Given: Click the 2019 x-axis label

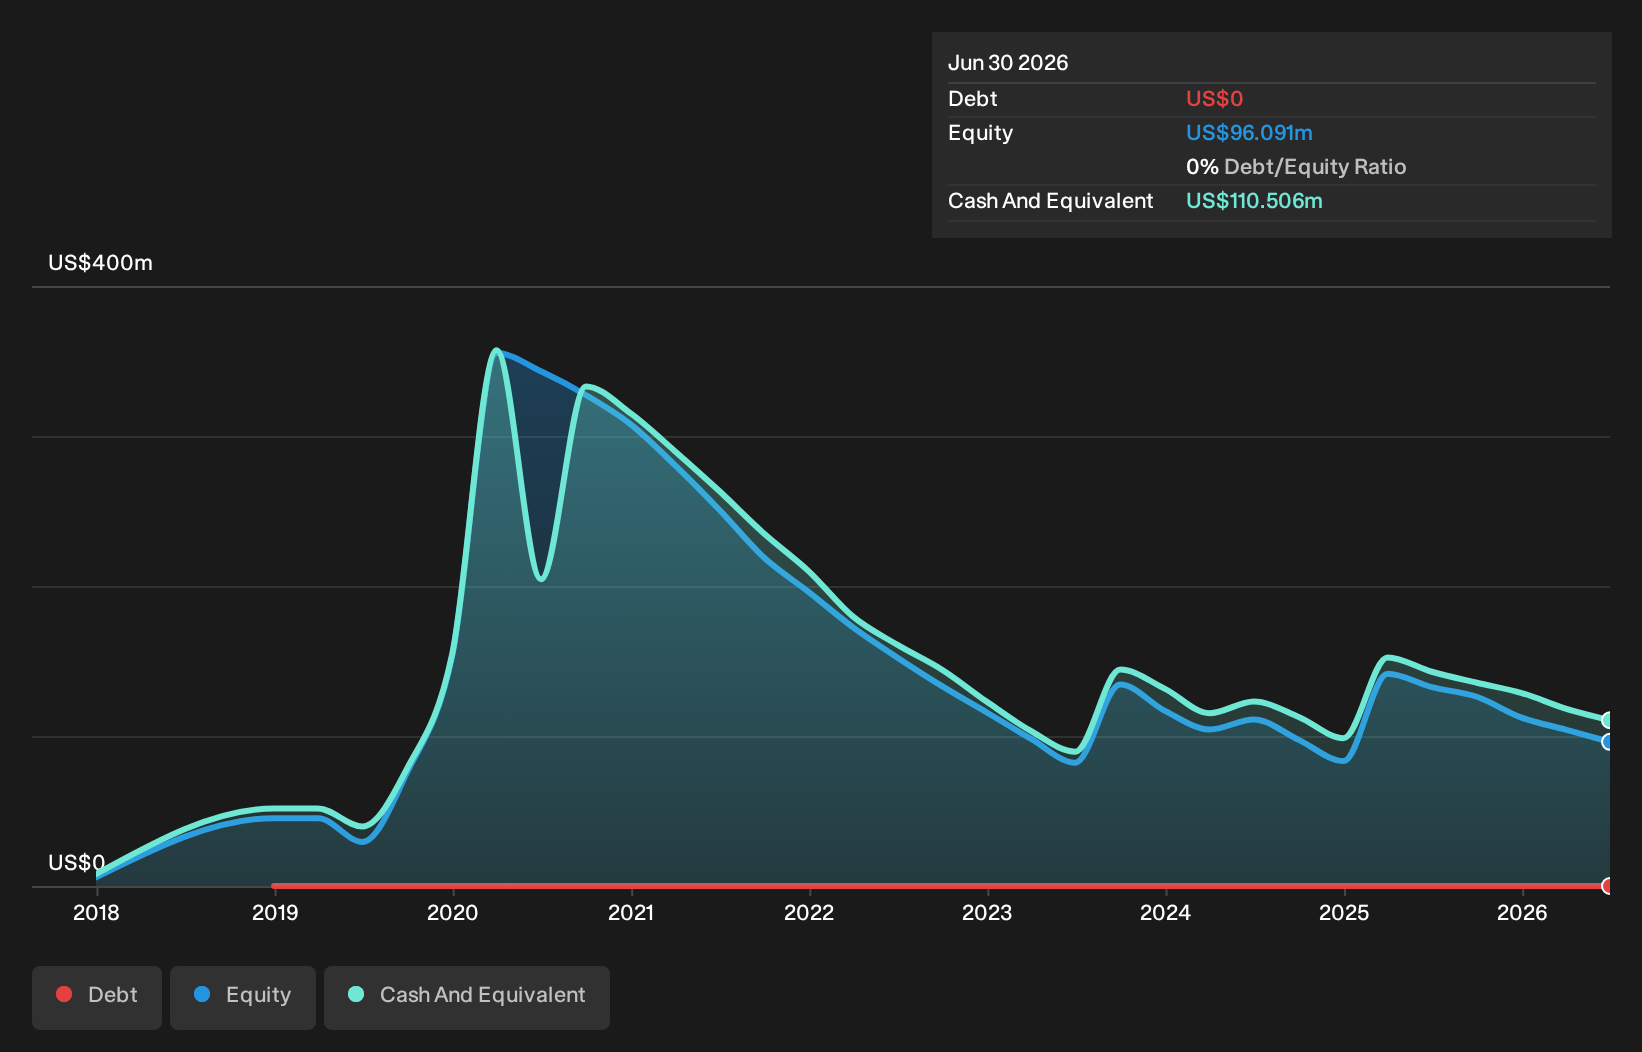Looking at the screenshot, I should pos(275,913).
